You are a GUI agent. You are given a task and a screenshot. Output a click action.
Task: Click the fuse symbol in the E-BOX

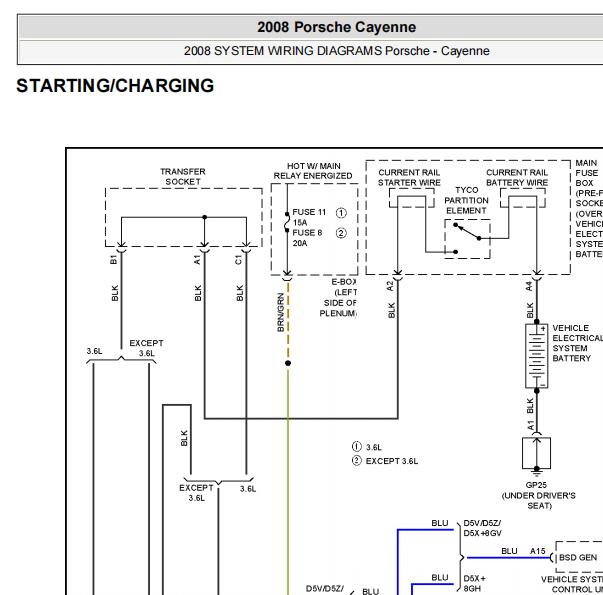(x=287, y=222)
